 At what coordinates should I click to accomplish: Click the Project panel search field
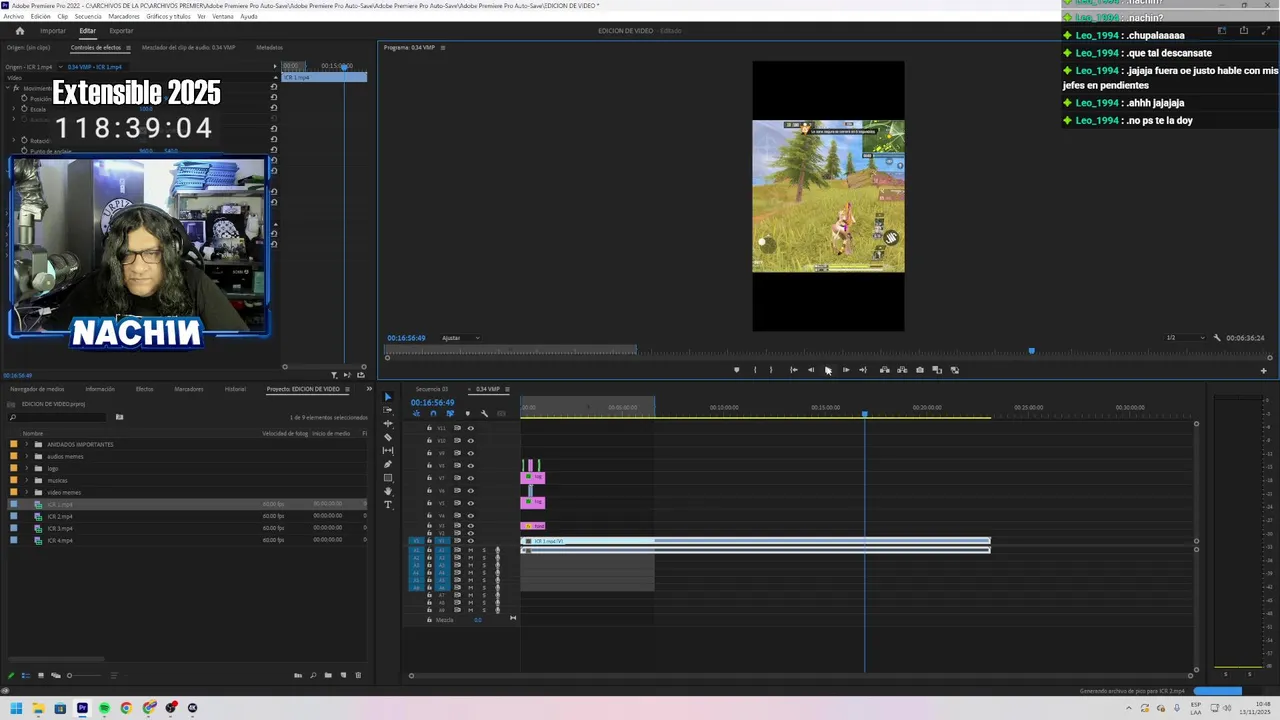pos(58,417)
